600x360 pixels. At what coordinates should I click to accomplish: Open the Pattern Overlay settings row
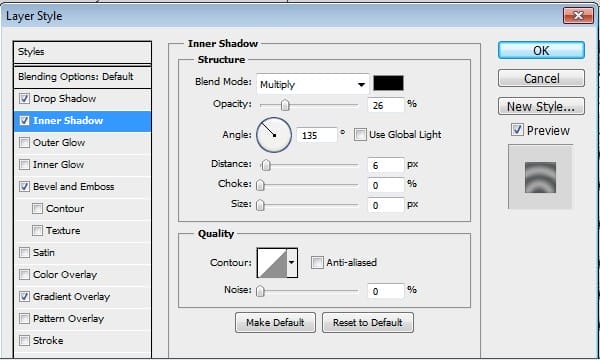coord(82,319)
